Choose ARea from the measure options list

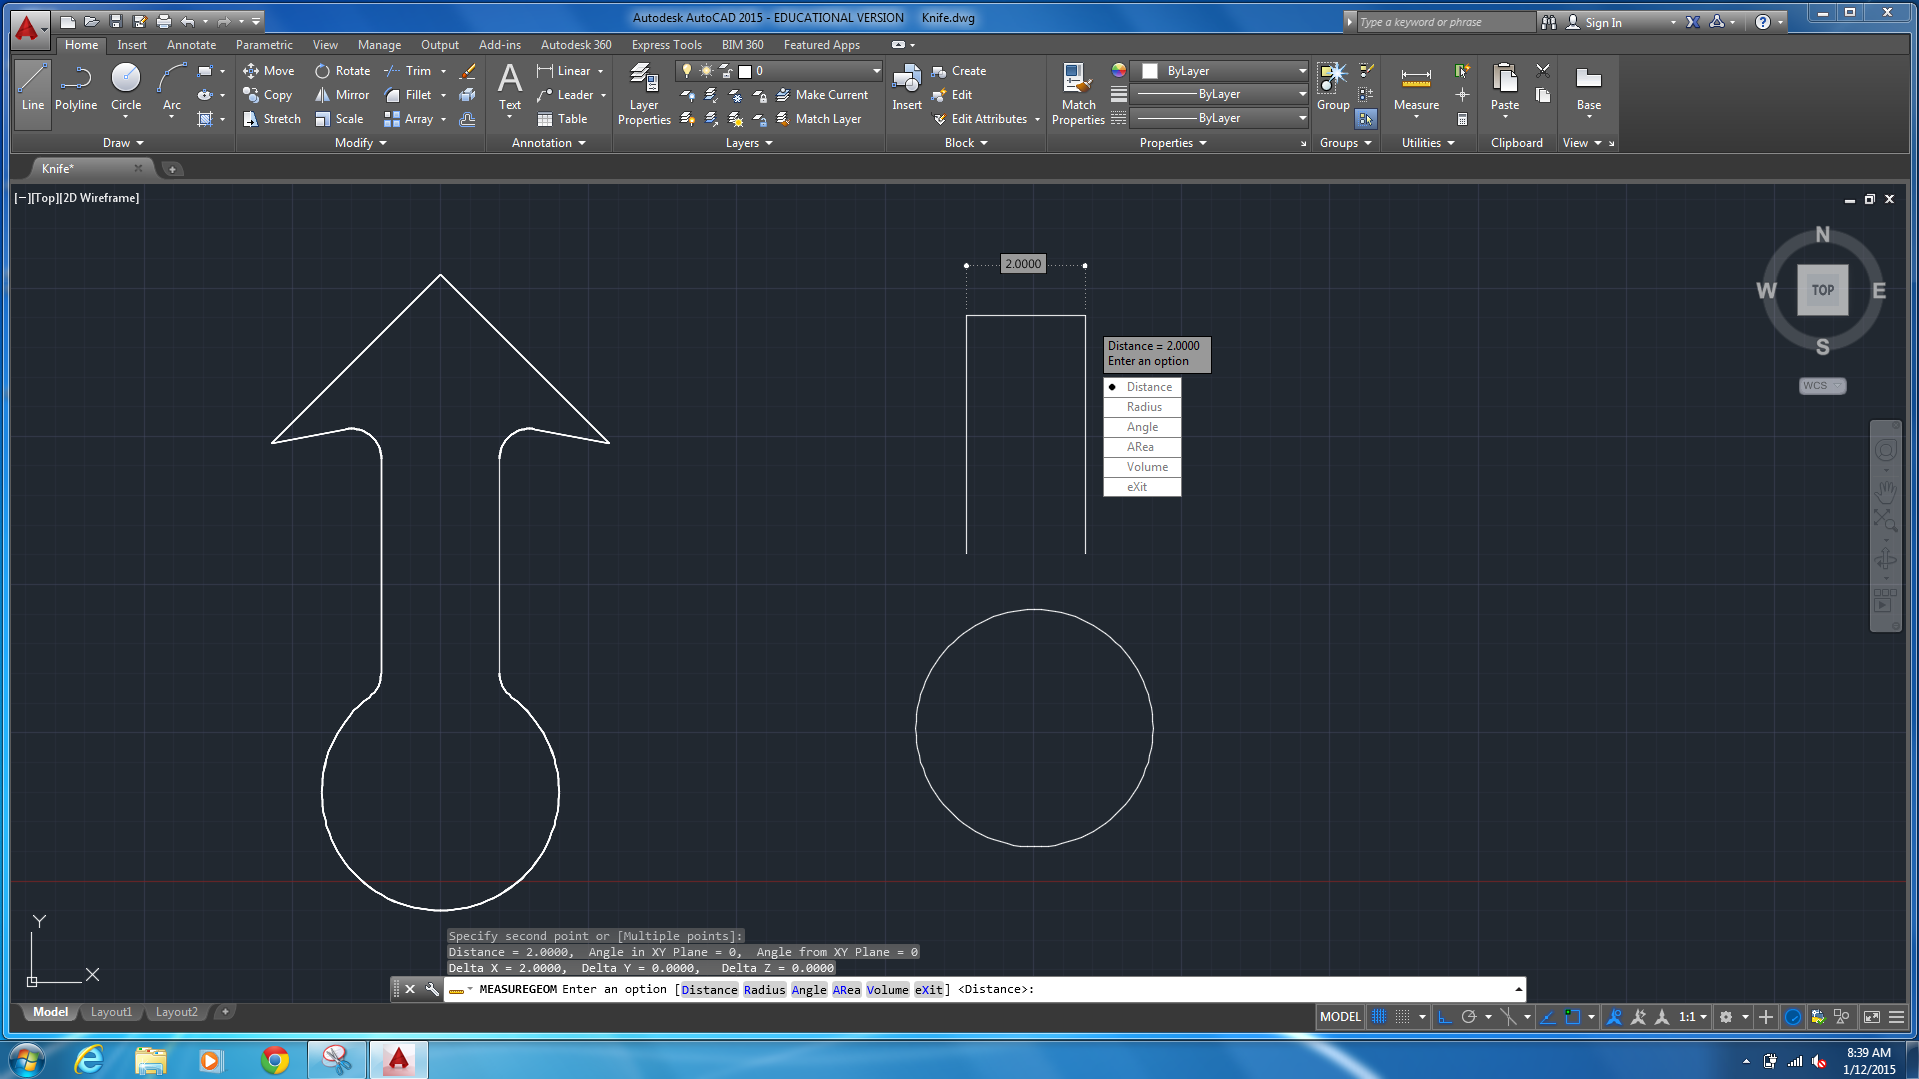click(1142, 447)
